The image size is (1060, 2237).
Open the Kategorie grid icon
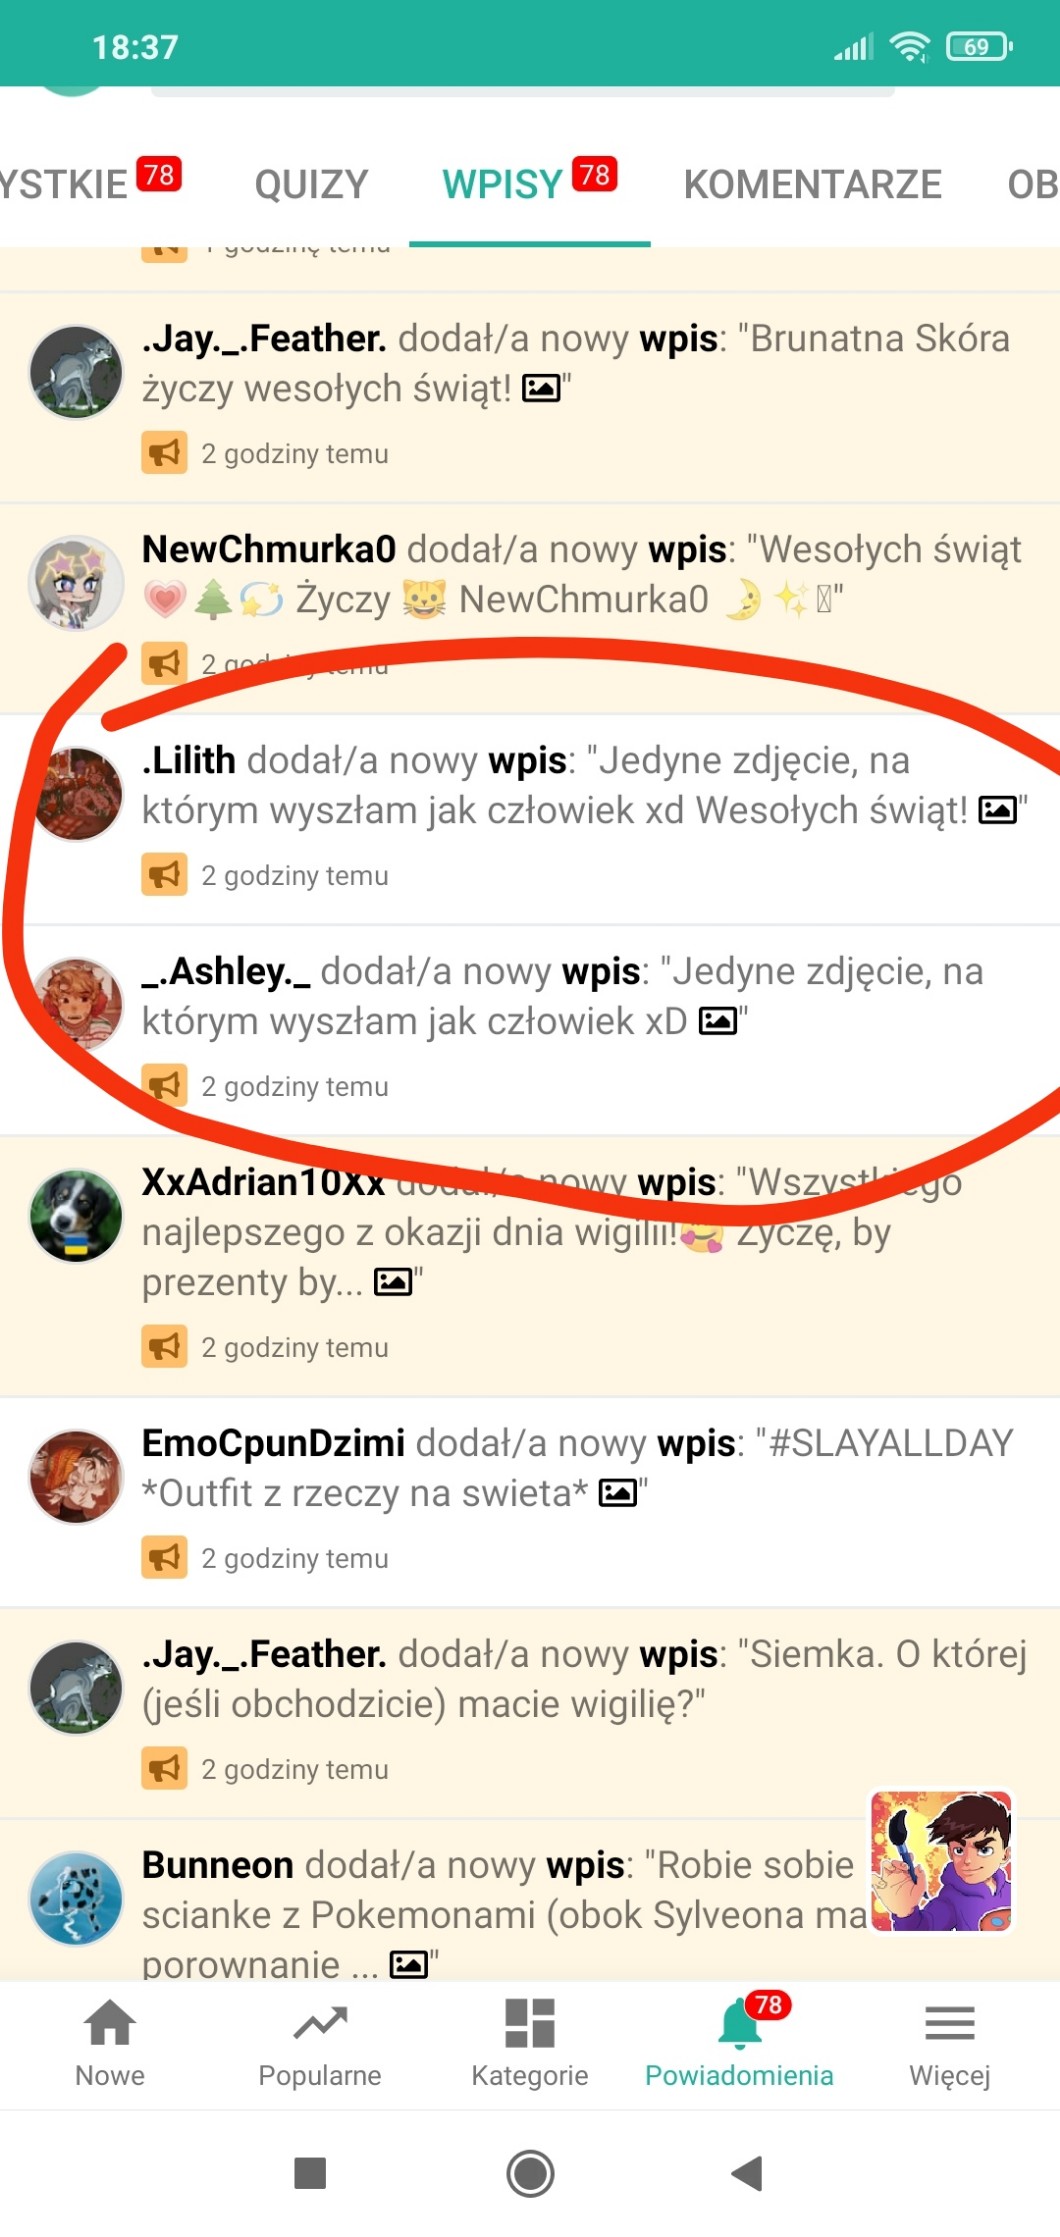[x=530, y=2023]
